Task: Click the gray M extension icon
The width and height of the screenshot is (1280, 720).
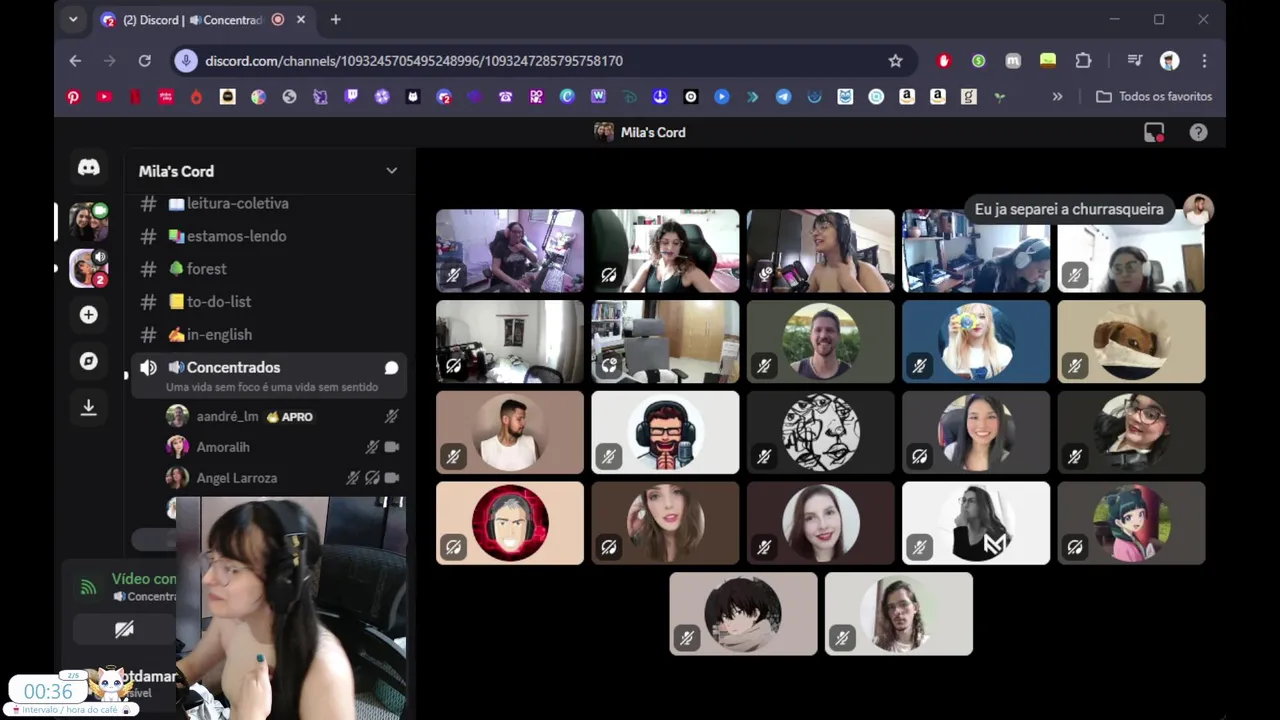Action: point(1013,61)
